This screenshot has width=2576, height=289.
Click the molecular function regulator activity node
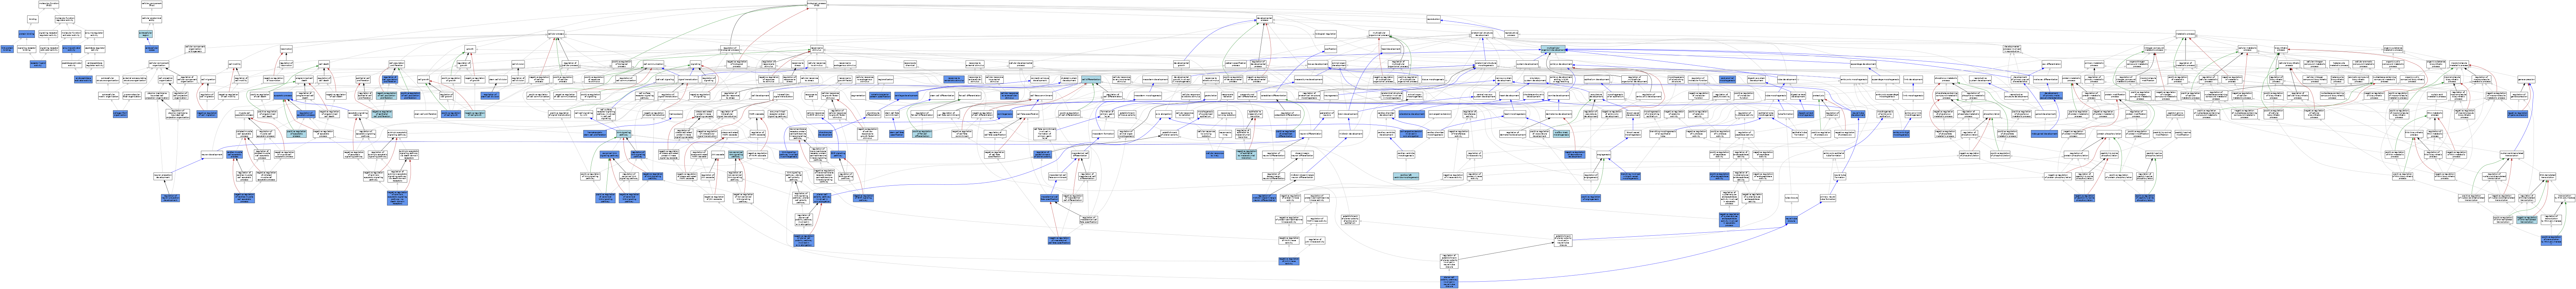[65, 19]
